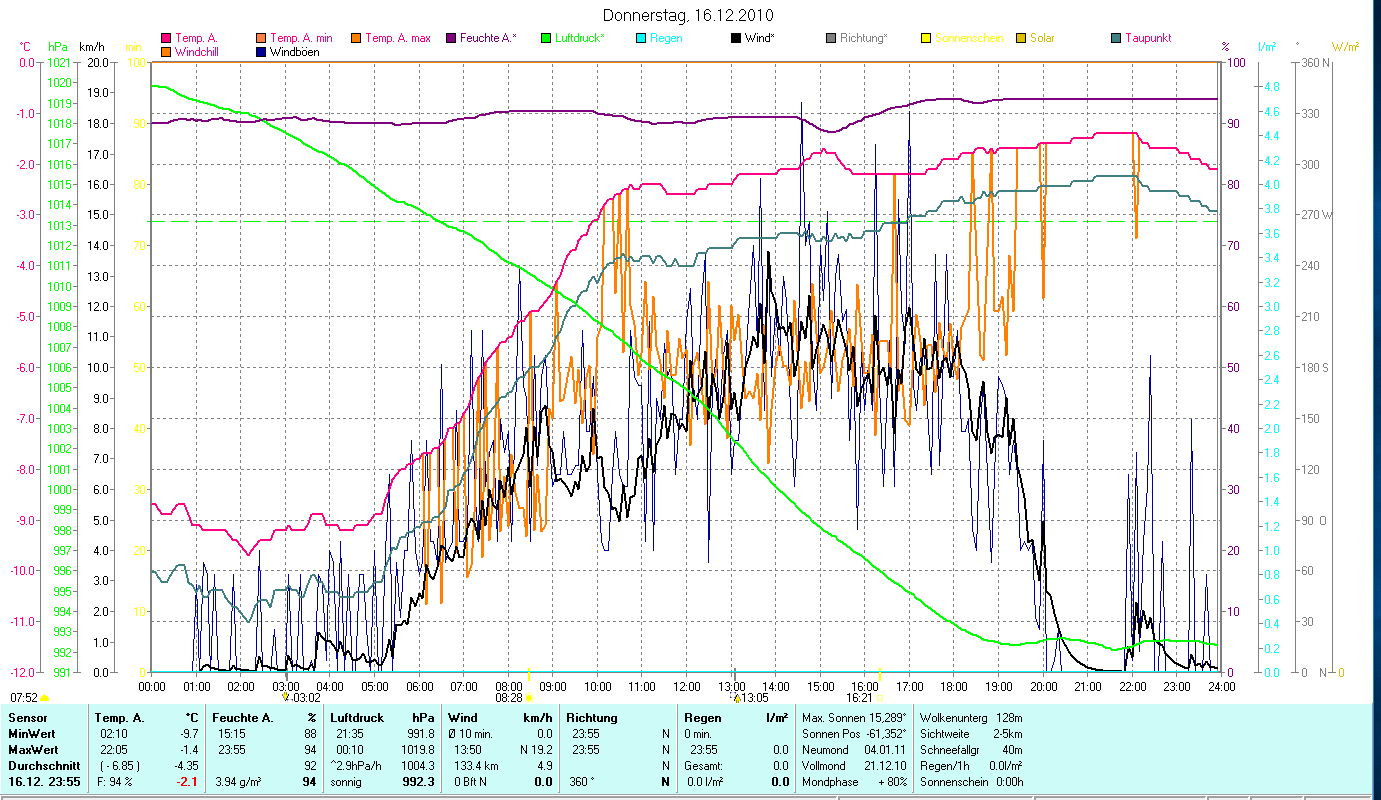
Task: Toggle the Temp. A. max series label
Action: [397, 39]
